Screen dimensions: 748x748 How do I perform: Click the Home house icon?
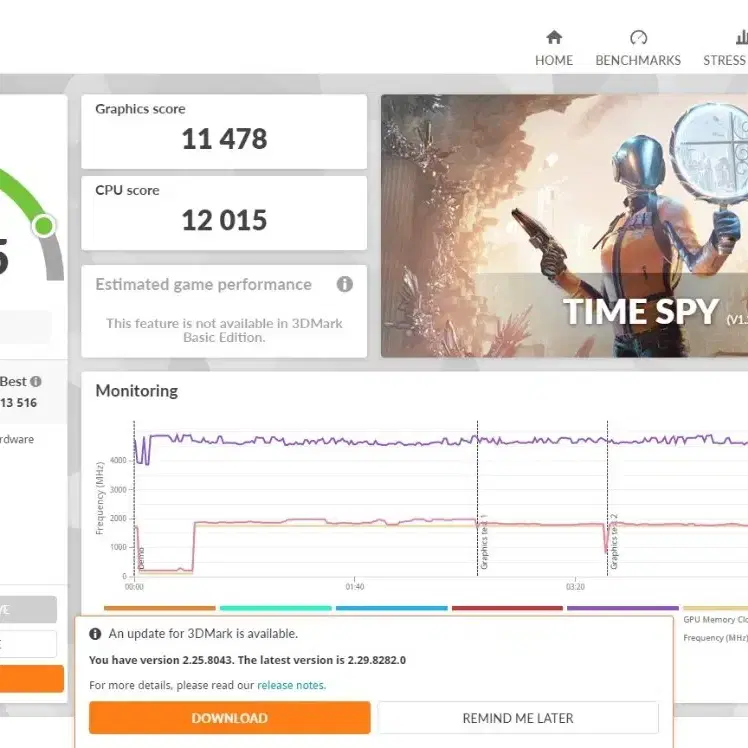[x=554, y=37]
